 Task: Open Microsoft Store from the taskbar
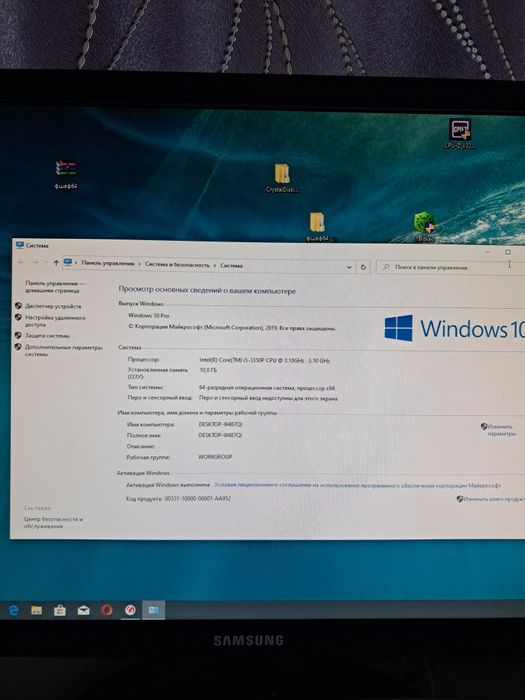click(60, 610)
